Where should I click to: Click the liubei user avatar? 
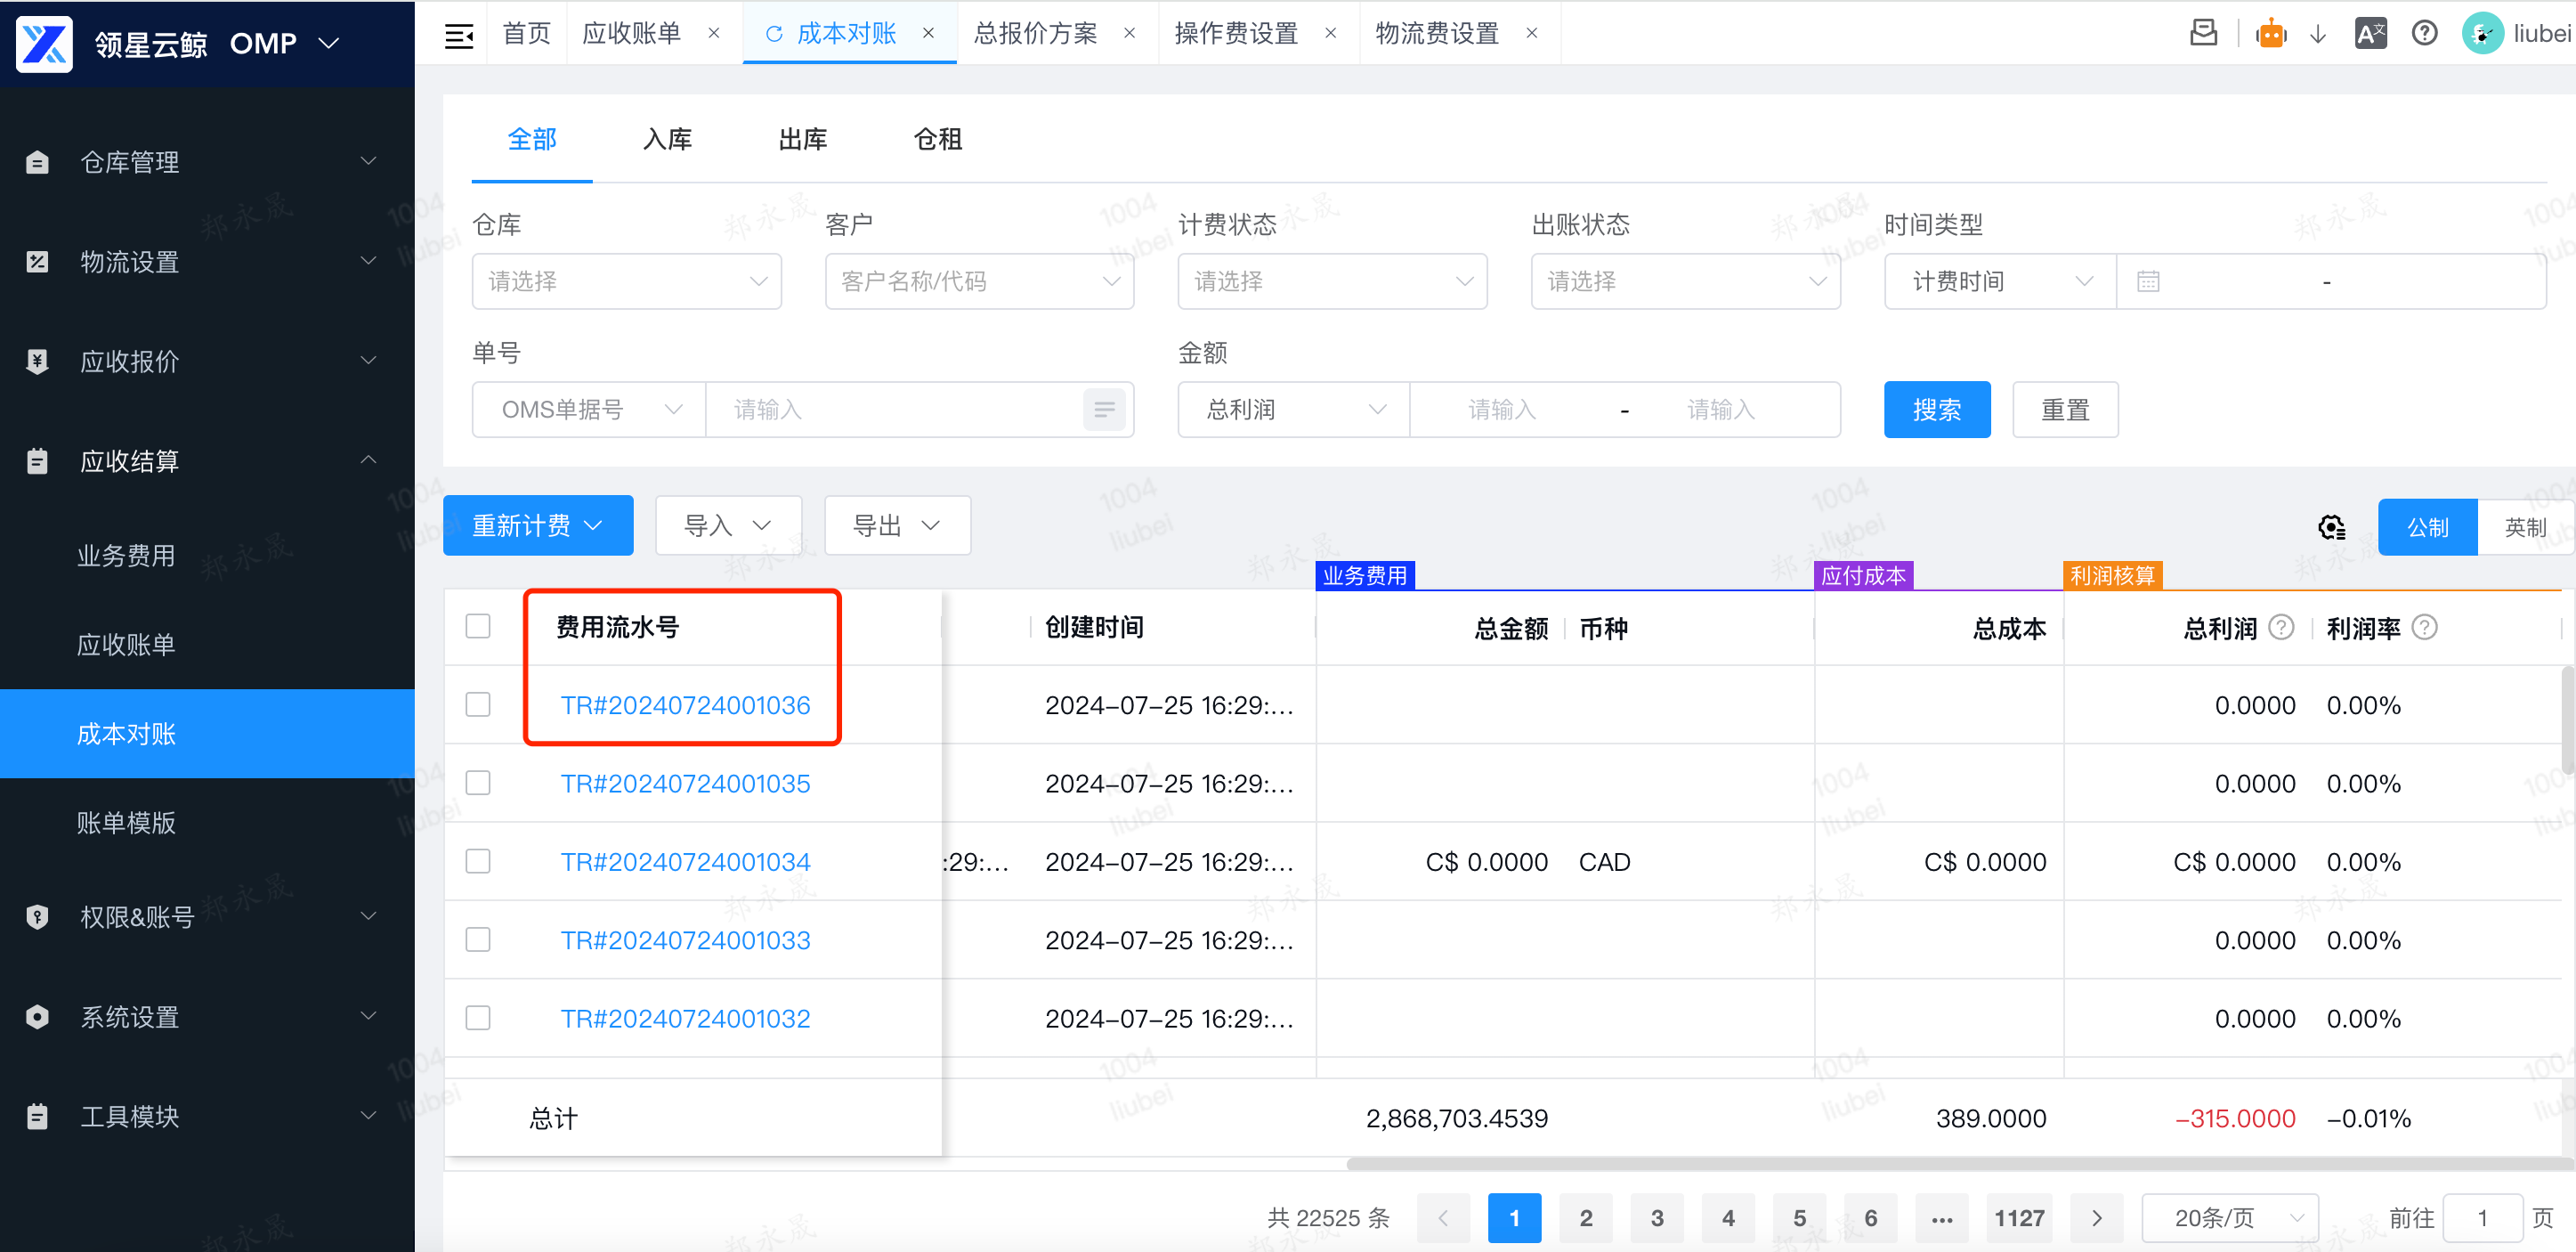tap(2482, 34)
